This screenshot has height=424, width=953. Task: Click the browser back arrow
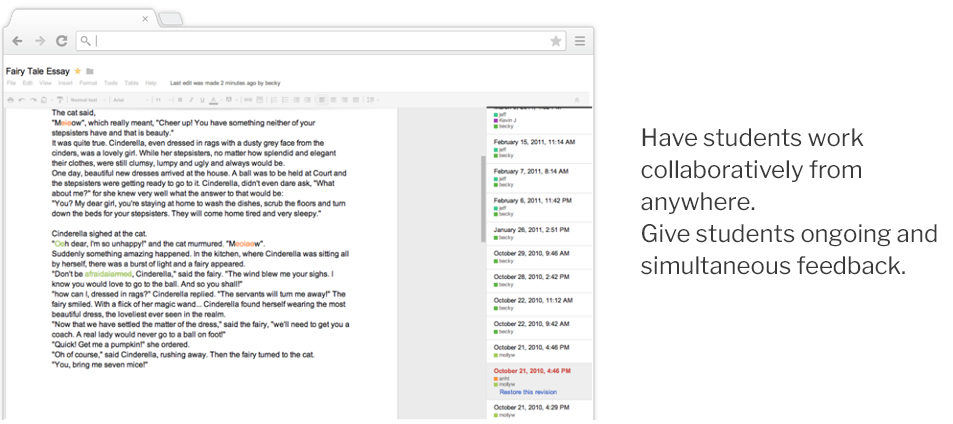point(18,41)
